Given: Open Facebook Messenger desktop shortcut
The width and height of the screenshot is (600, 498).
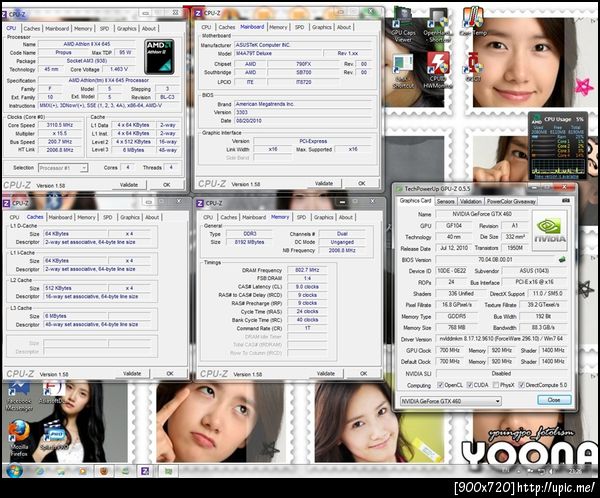Looking at the screenshot, I should [19, 395].
